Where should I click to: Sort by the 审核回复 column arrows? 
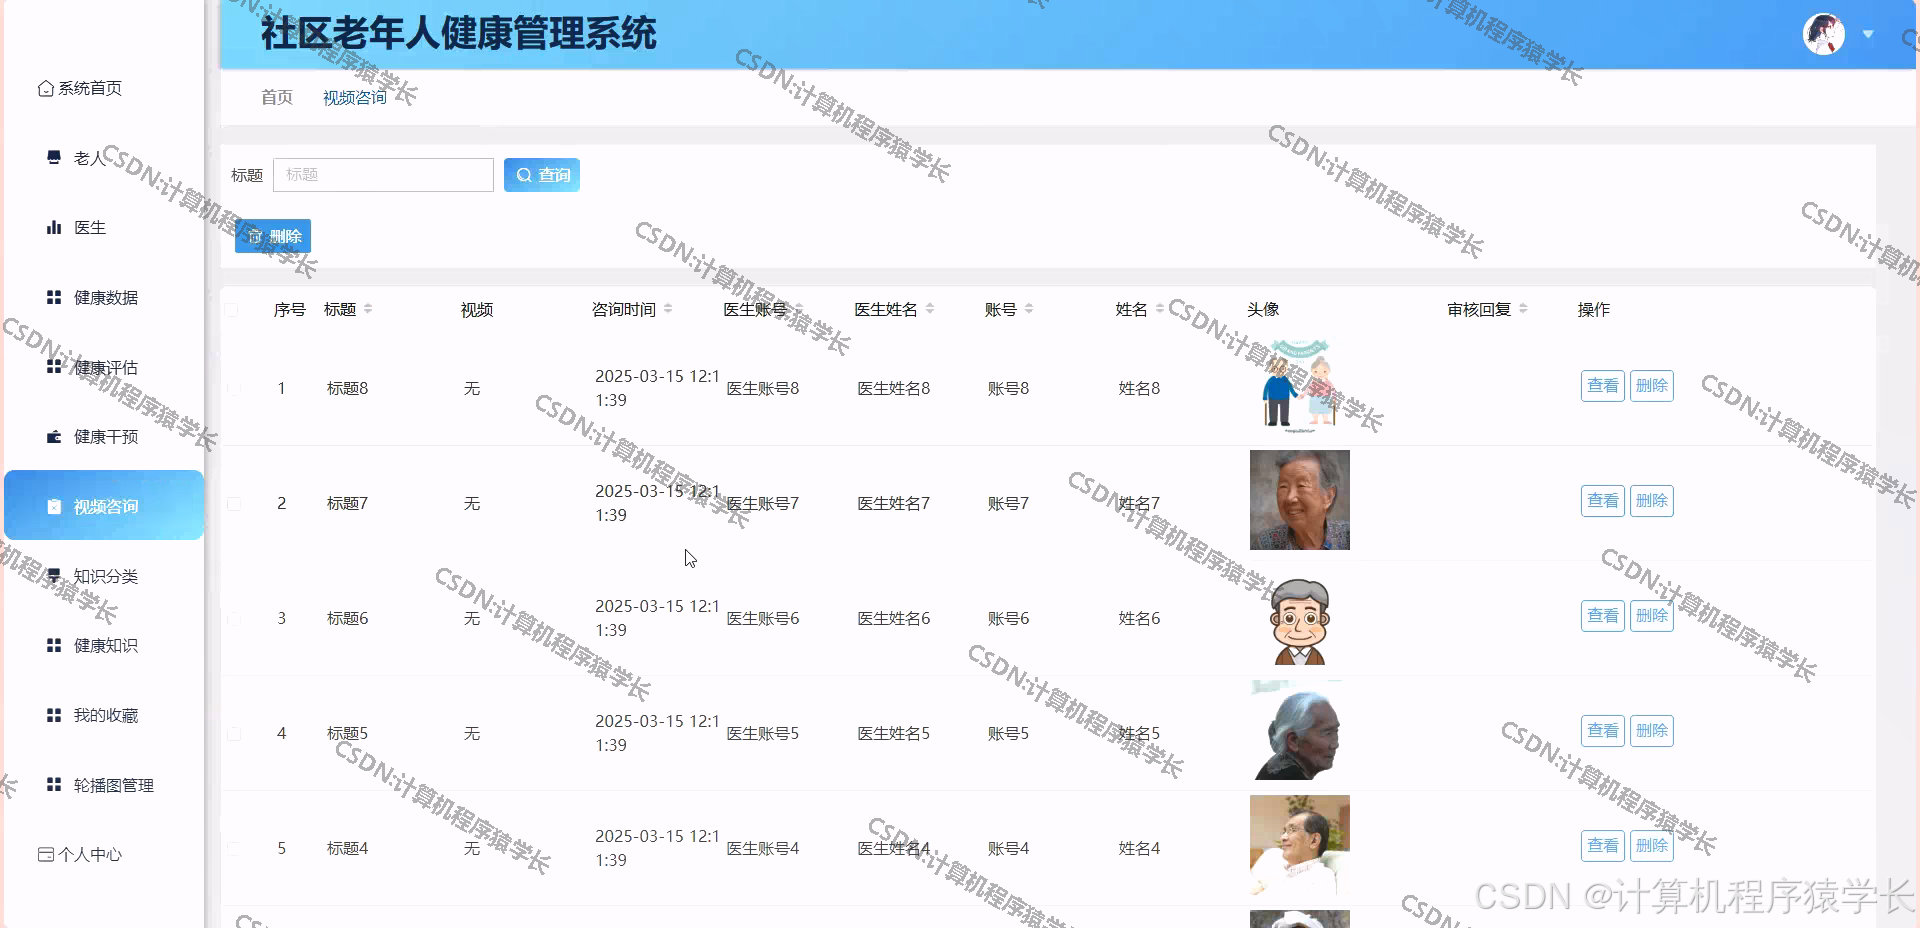click(1523, 309)
